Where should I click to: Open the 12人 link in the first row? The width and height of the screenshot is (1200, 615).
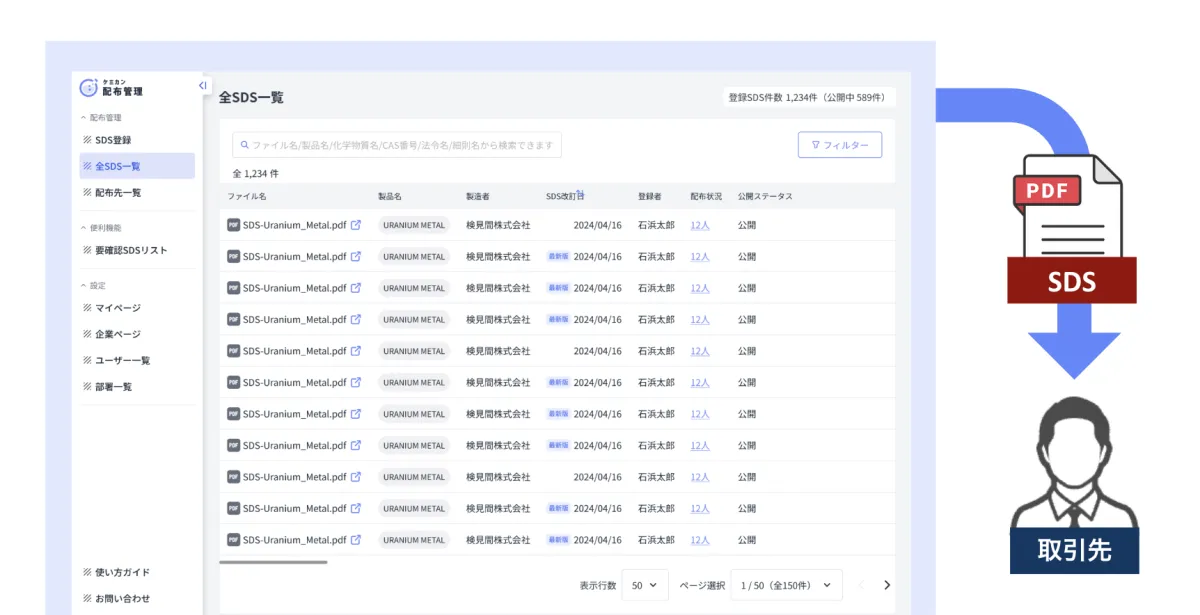[699, 225]
